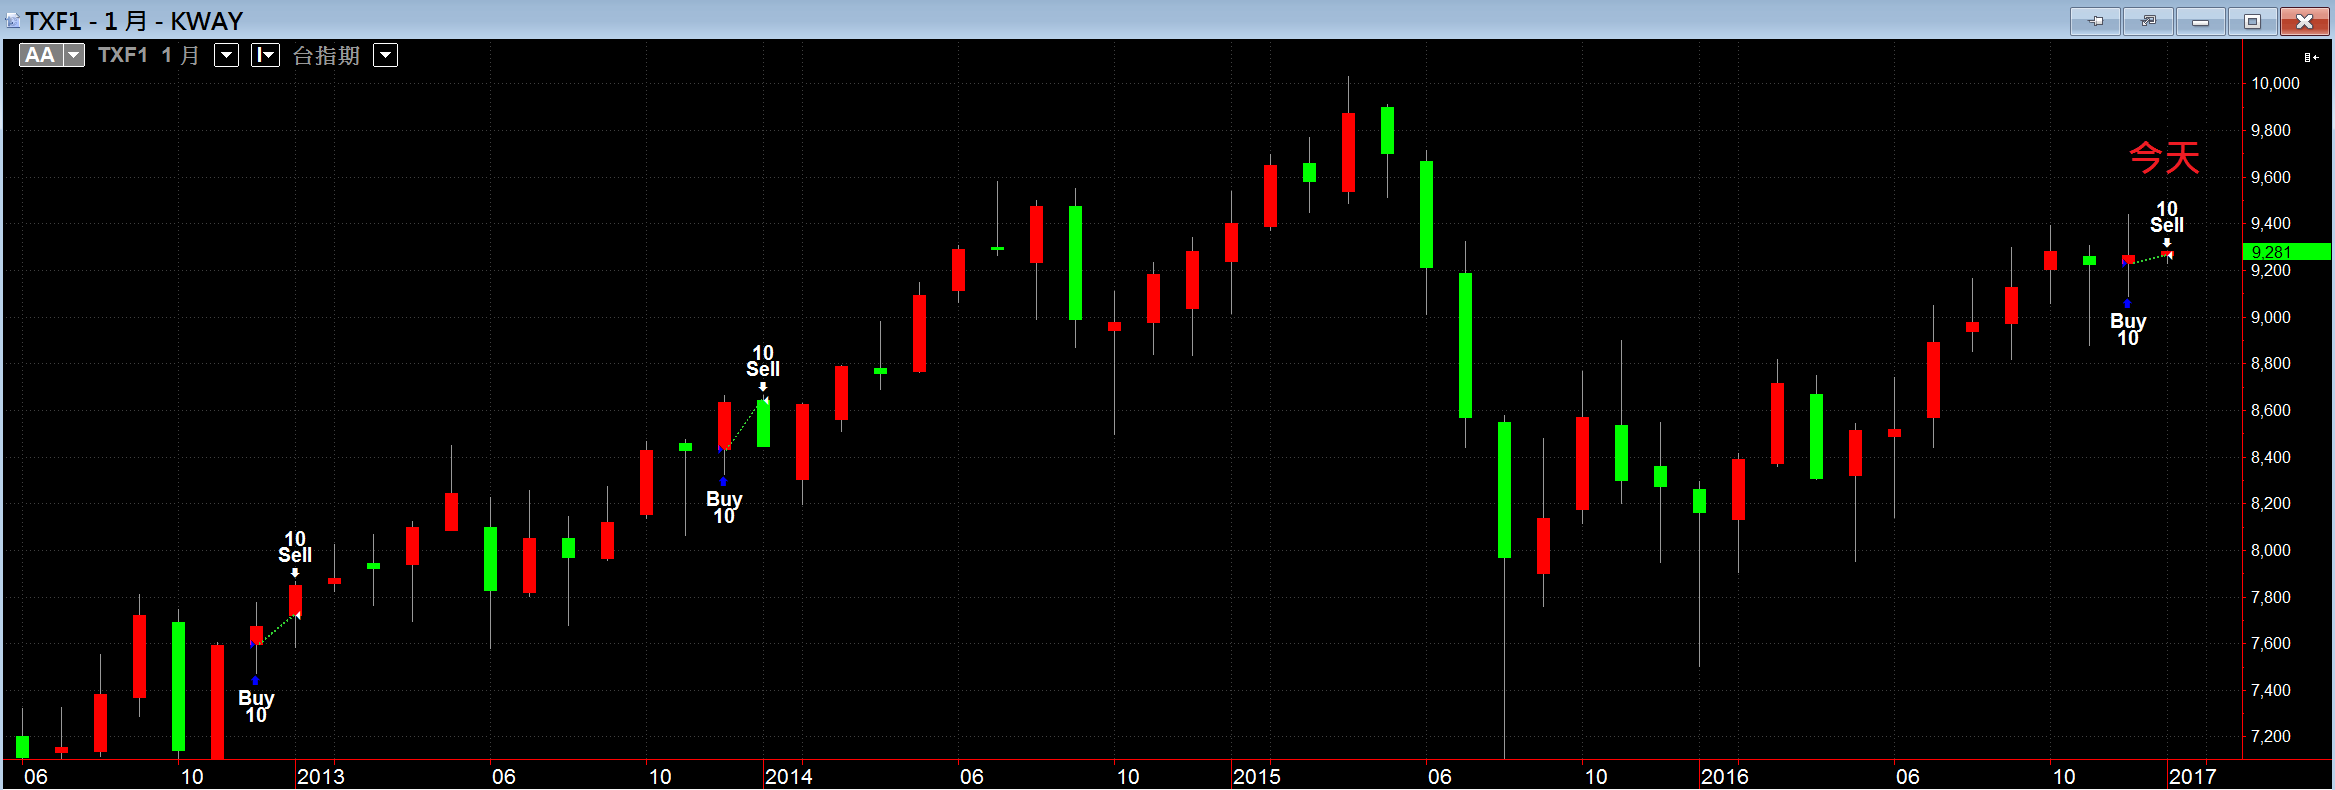
Task: Click the TXF1 symbol label
Action: [x=123, y=55]
